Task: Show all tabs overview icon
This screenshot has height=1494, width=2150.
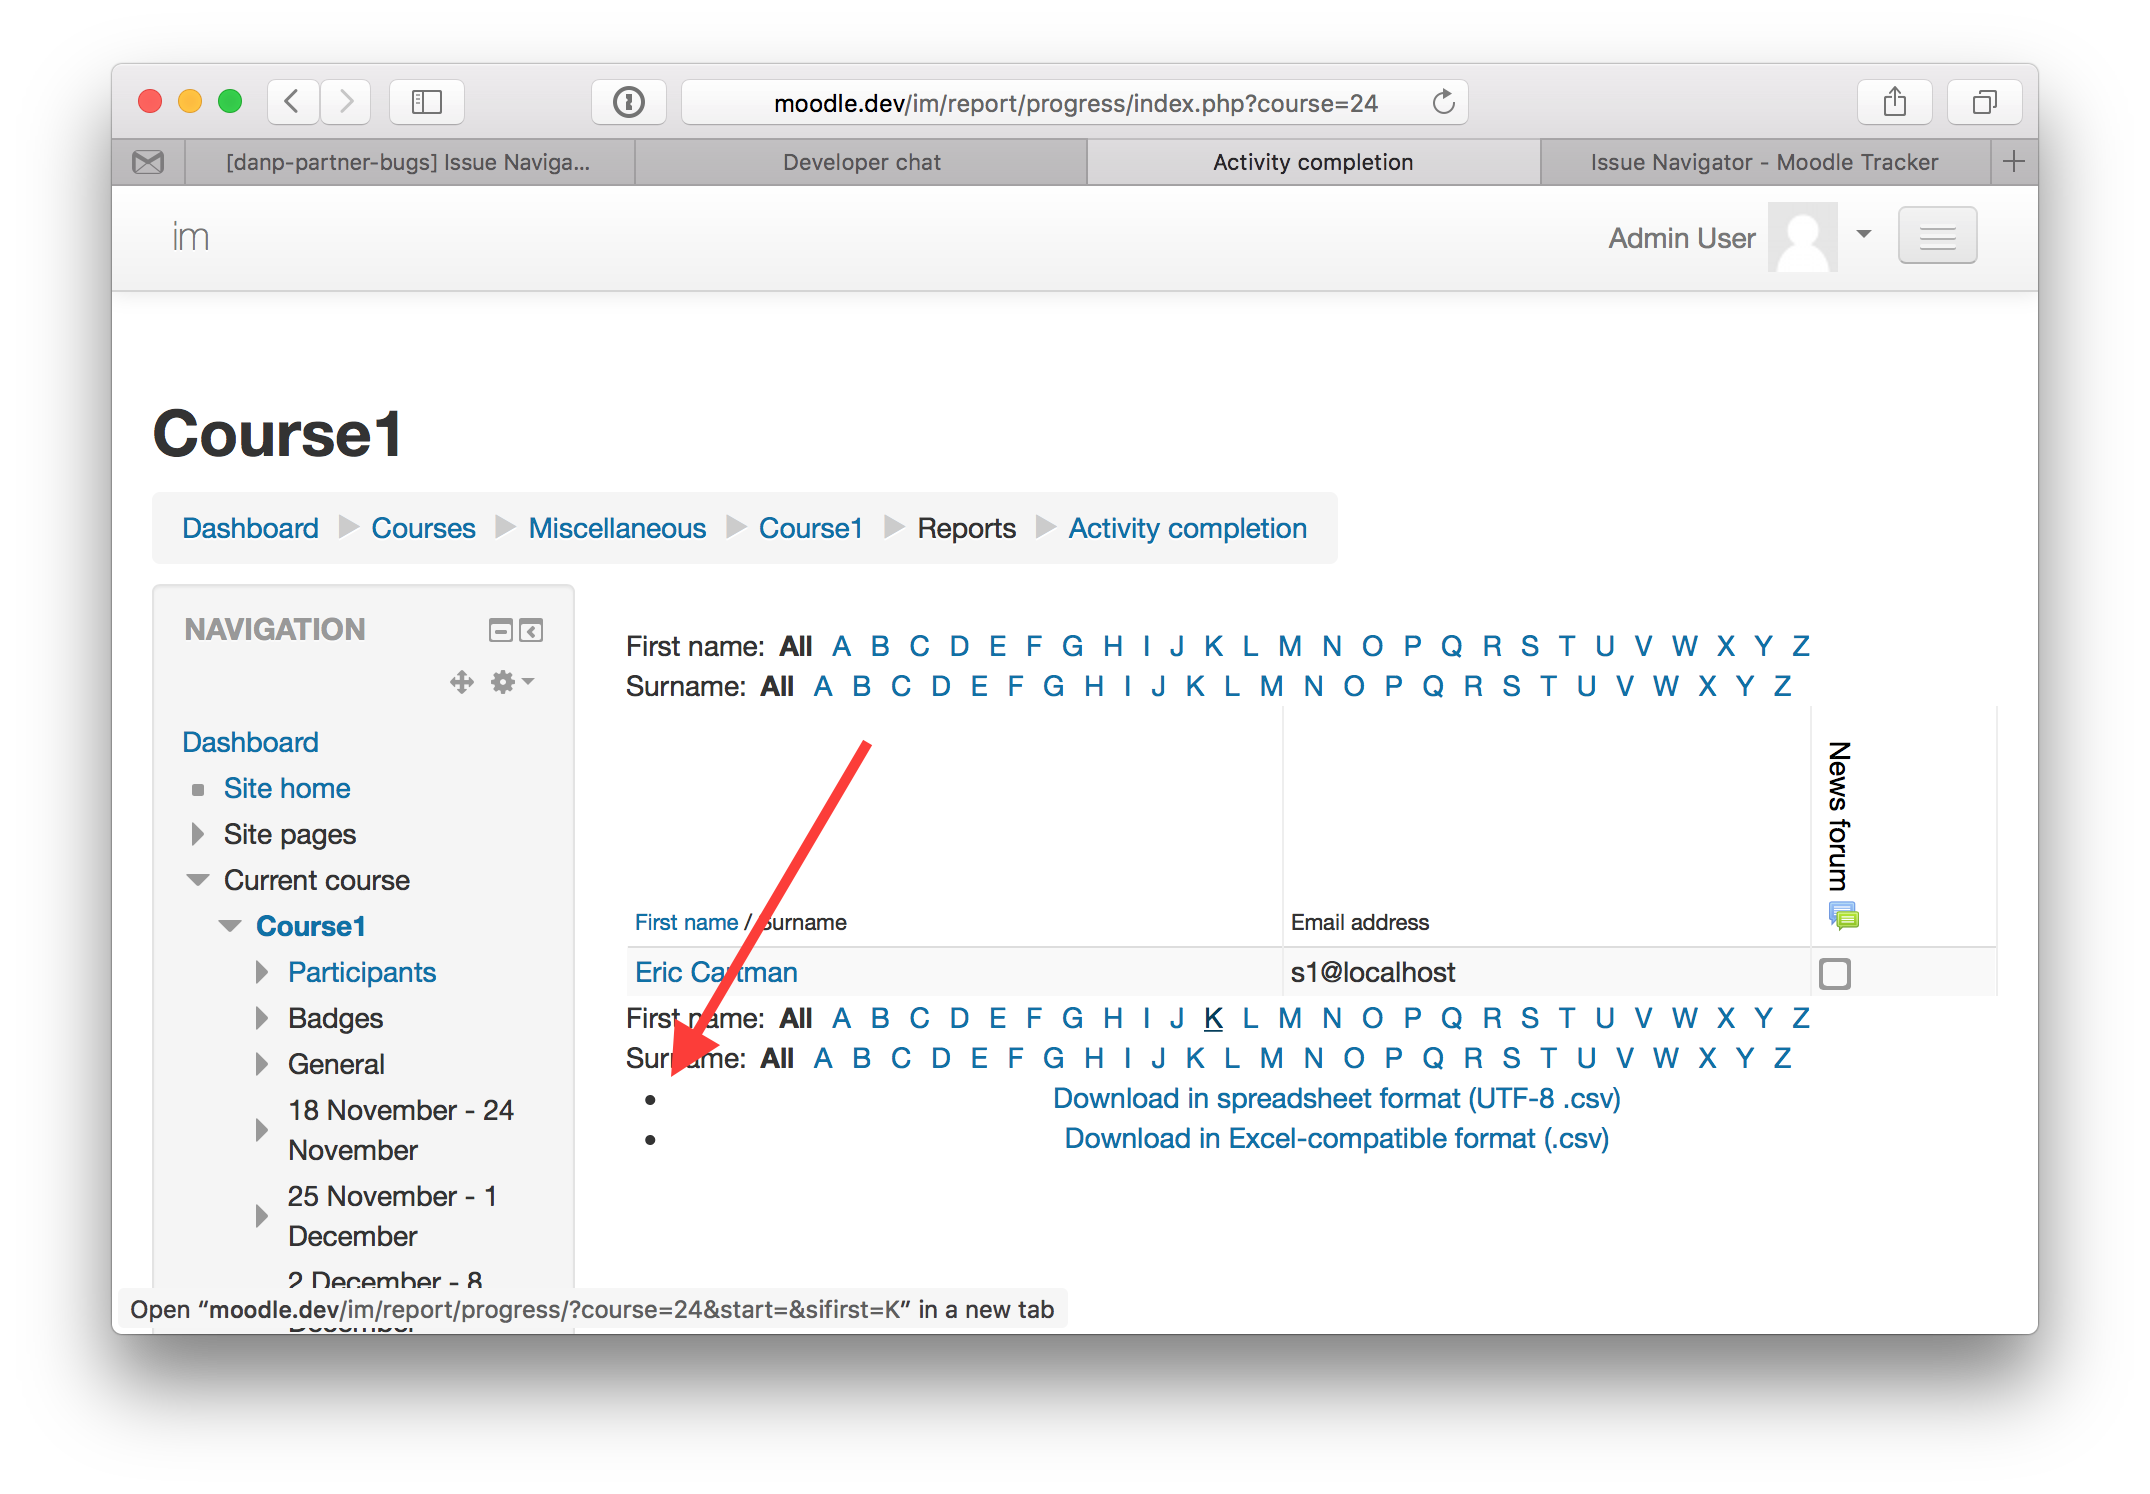Action: [1985, 102]
